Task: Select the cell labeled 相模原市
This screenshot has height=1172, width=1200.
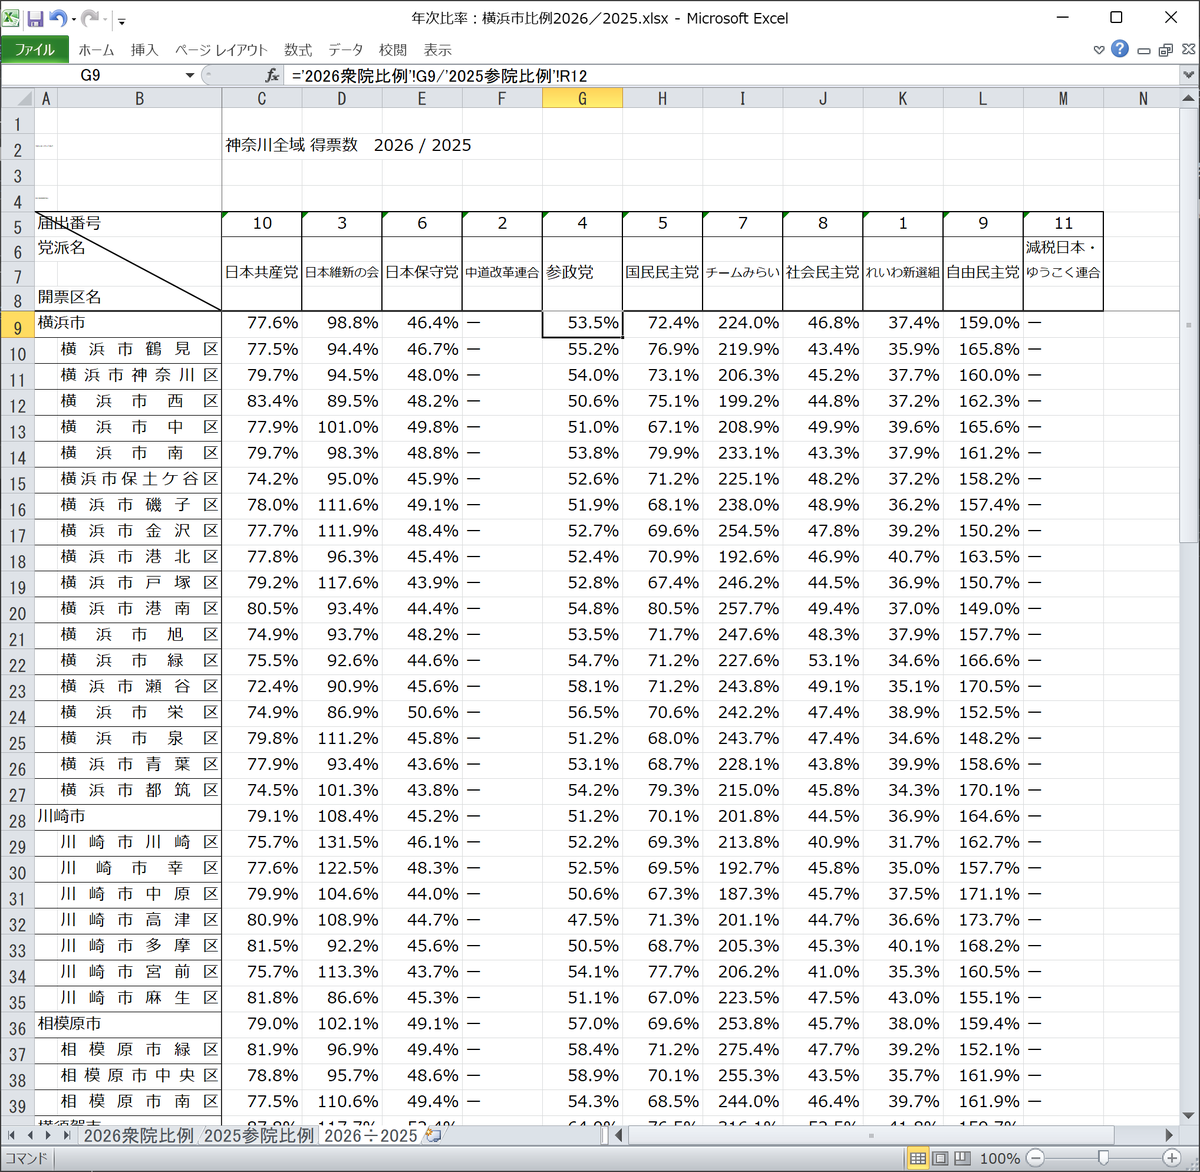Action: [x=128, y=1024]
